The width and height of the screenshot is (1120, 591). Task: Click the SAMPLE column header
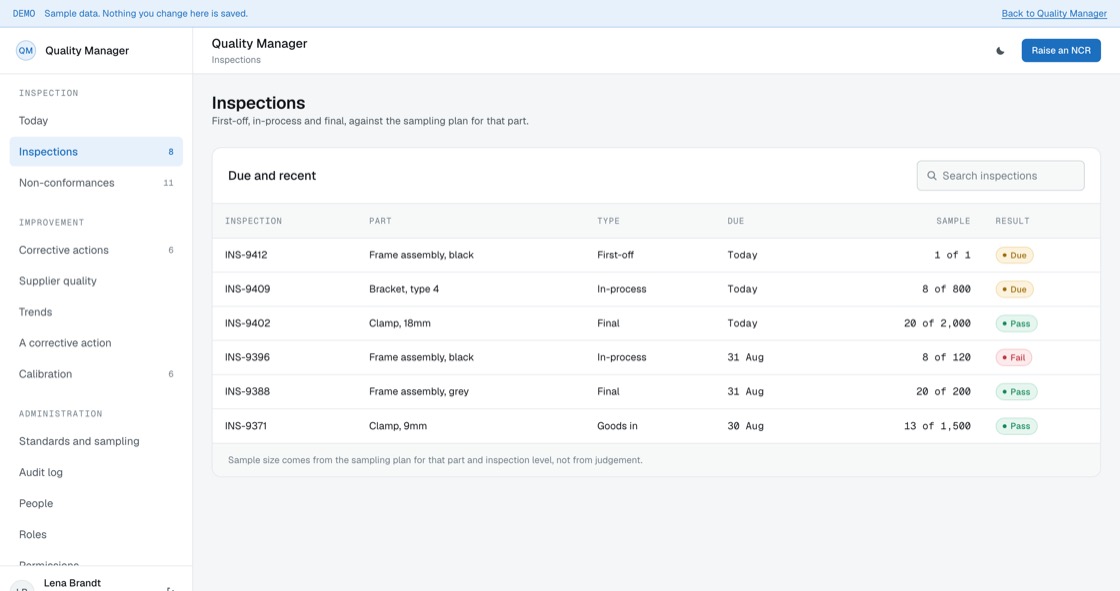pos(953,221)
